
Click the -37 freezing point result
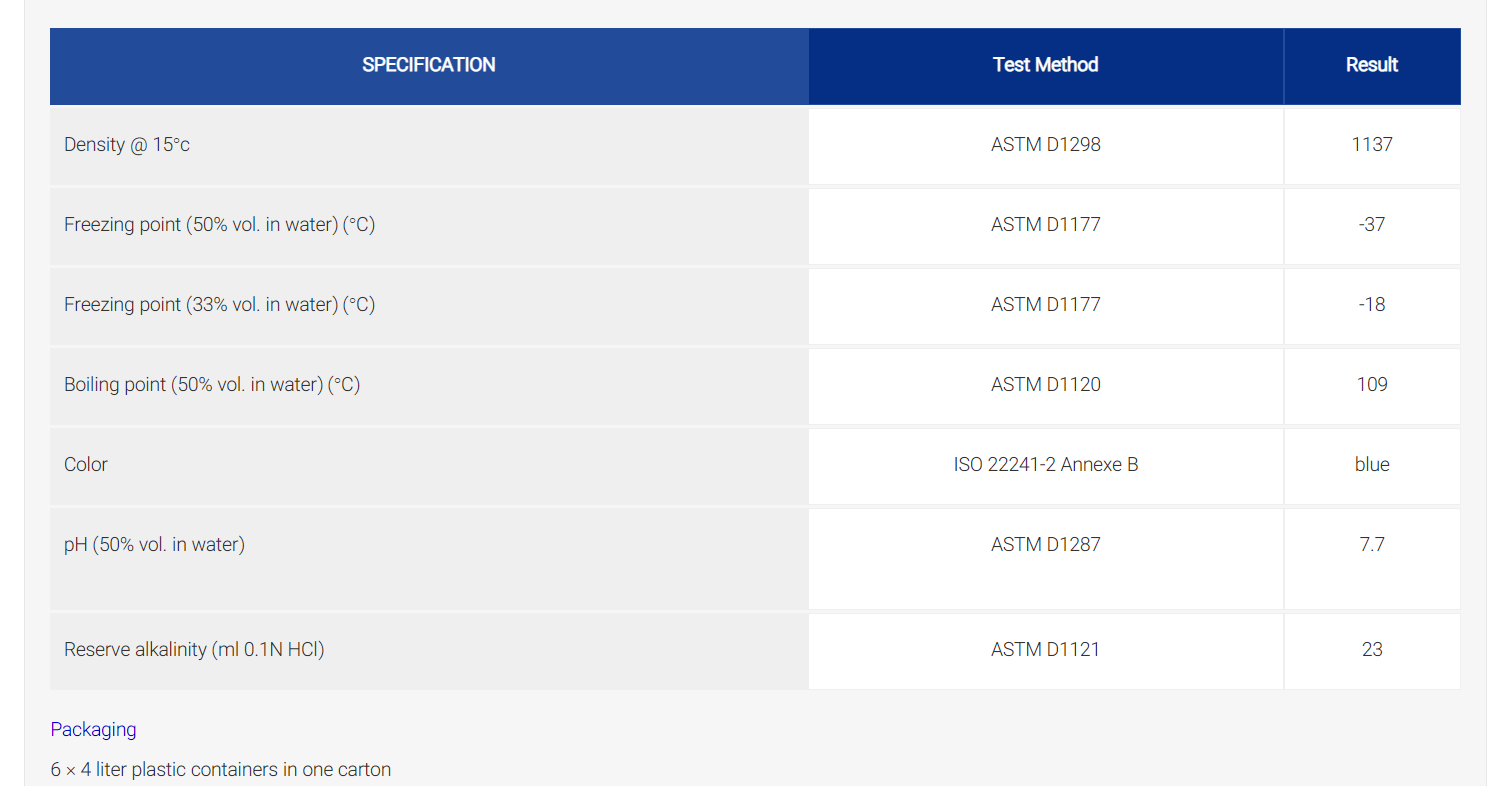click(1372, 224)
